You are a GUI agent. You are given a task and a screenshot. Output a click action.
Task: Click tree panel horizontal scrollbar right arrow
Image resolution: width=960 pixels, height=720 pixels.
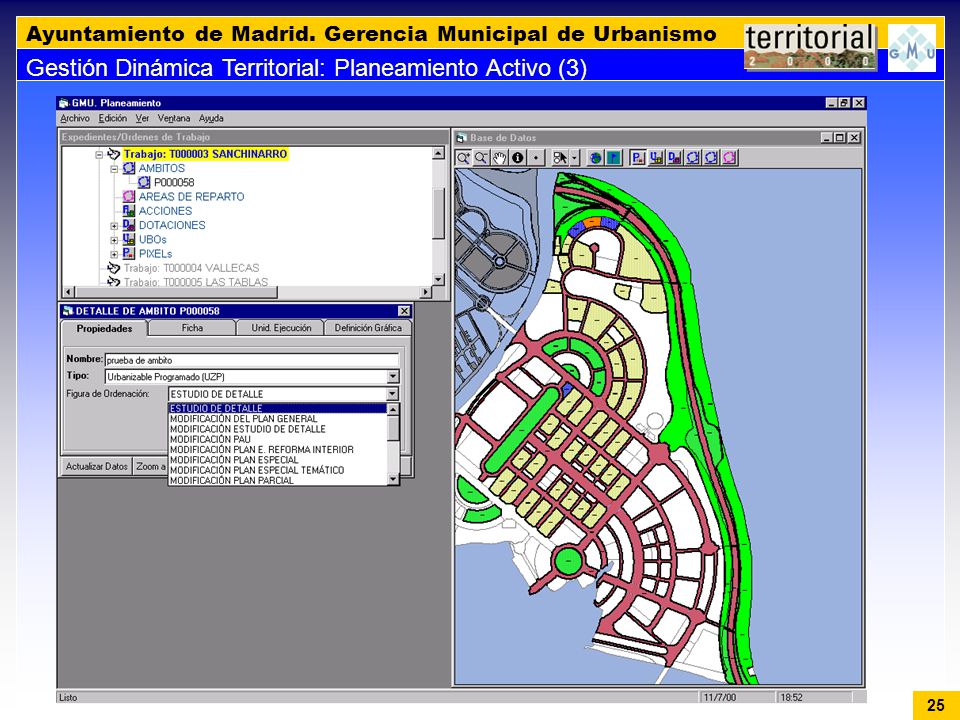[x=426, y=292]
